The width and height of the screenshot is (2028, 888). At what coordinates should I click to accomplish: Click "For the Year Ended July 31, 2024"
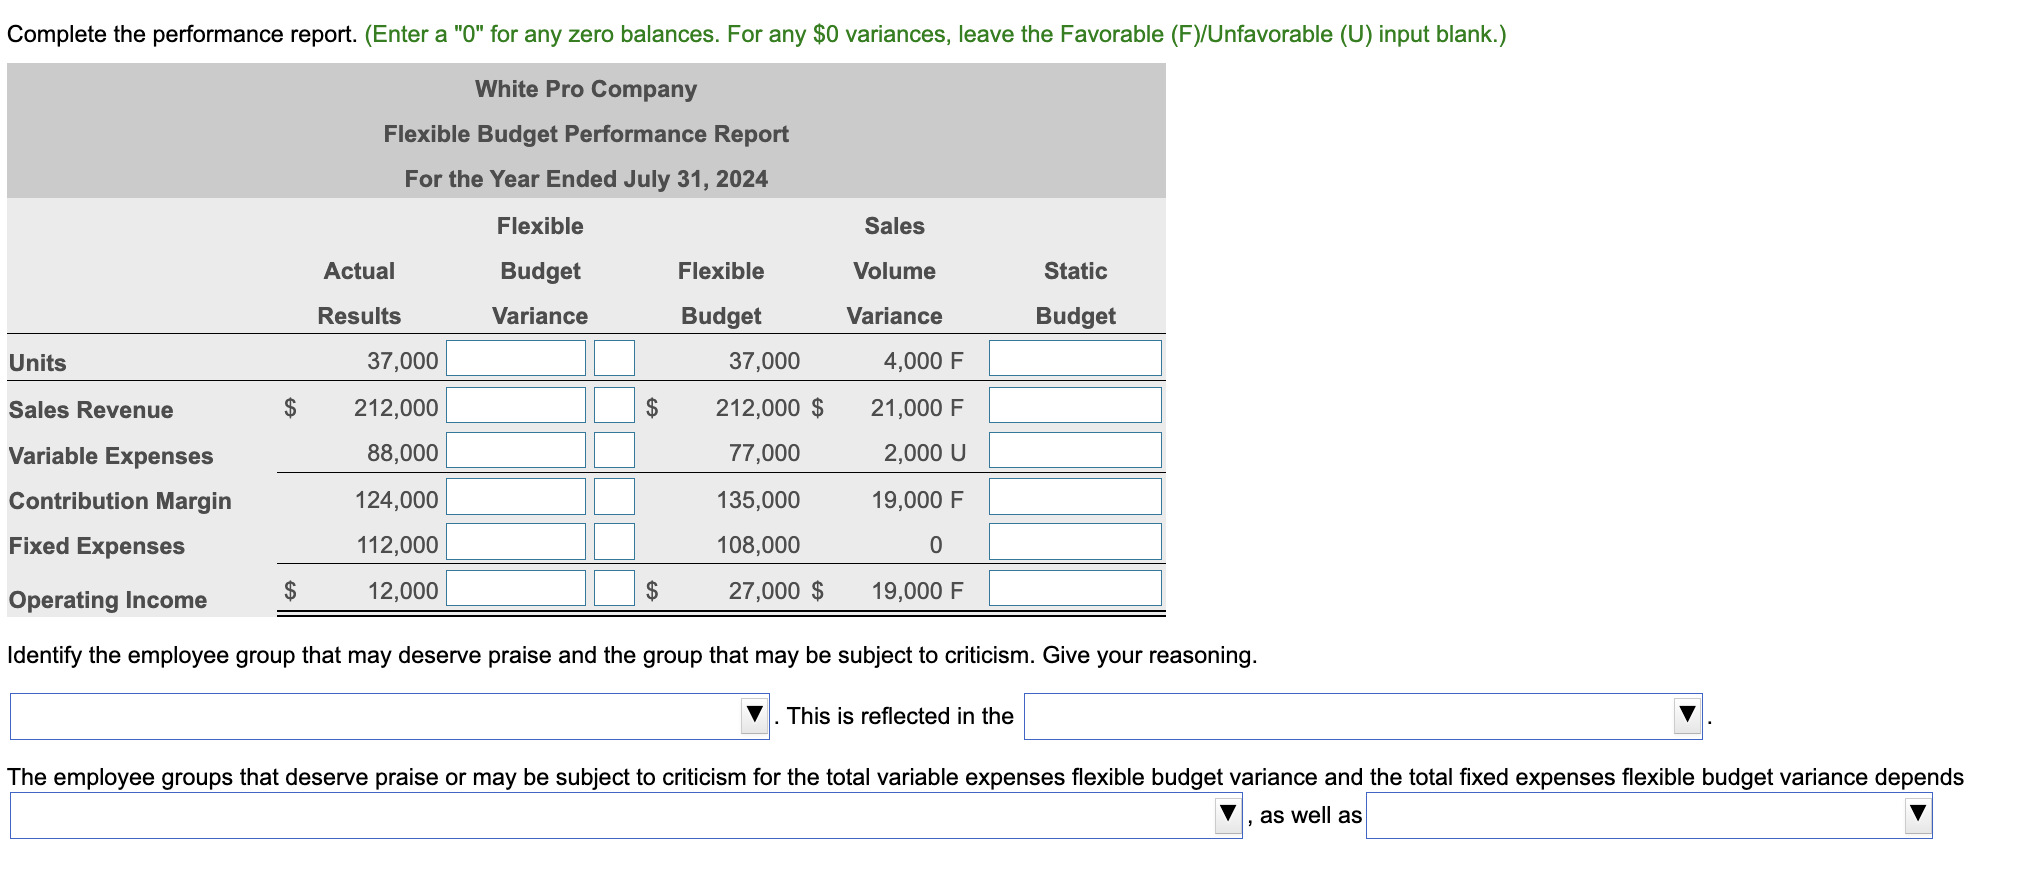pyautogui.click(x=586, y=179)
